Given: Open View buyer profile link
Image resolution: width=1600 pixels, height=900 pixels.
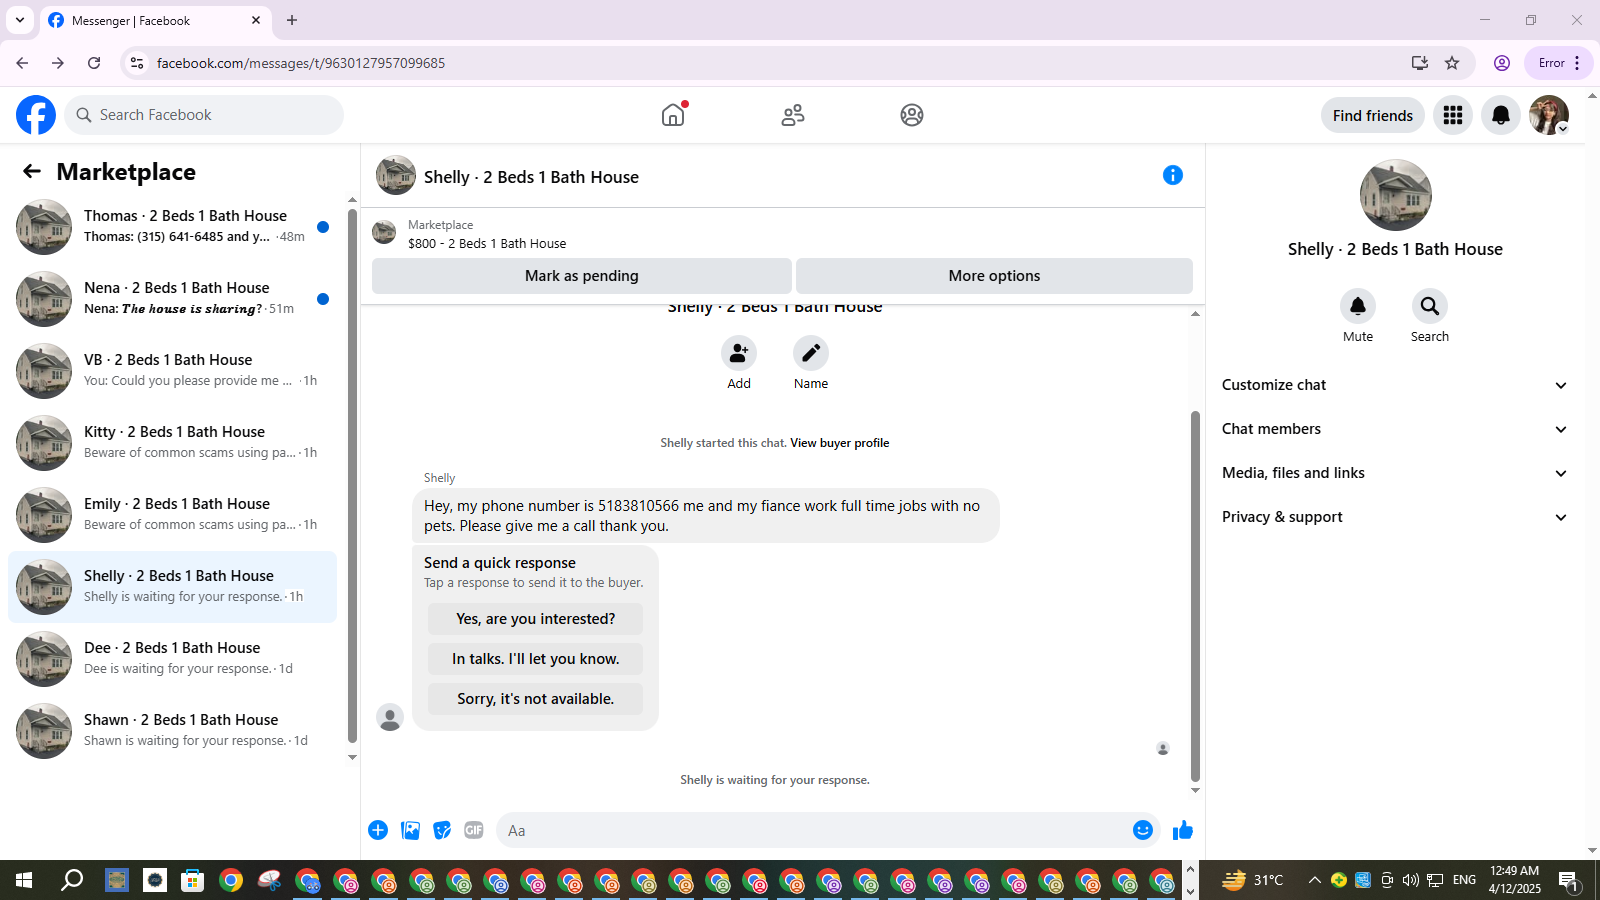Looking at the screenshot, I should click(840, 443).
